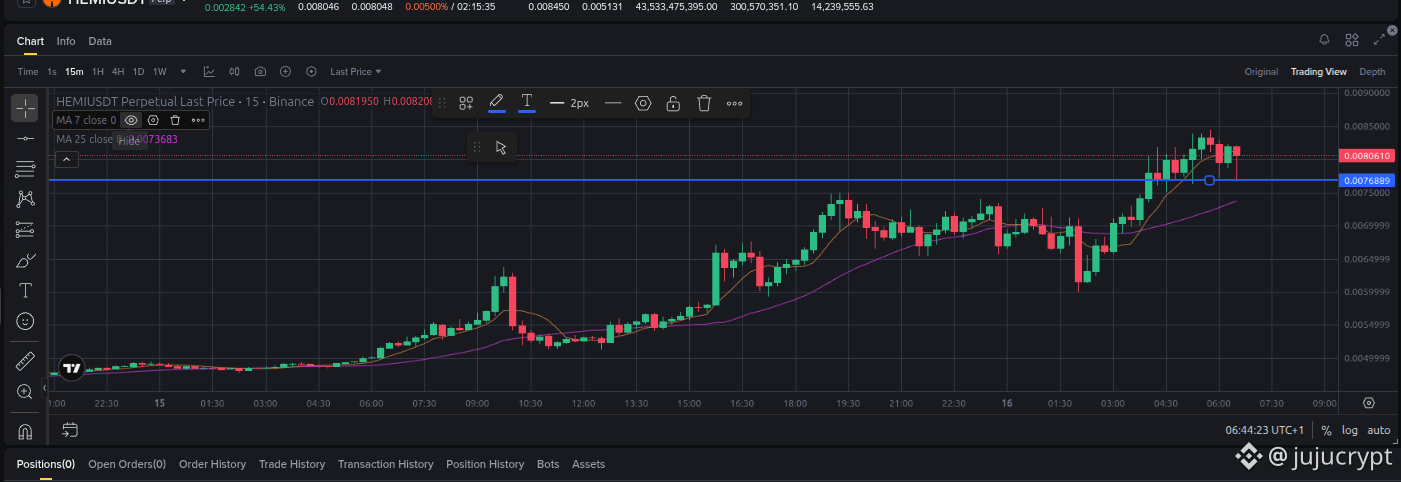Open the Chart tab
The height and width of the screenshot is (482, 1401).
(x=30, y=41)
